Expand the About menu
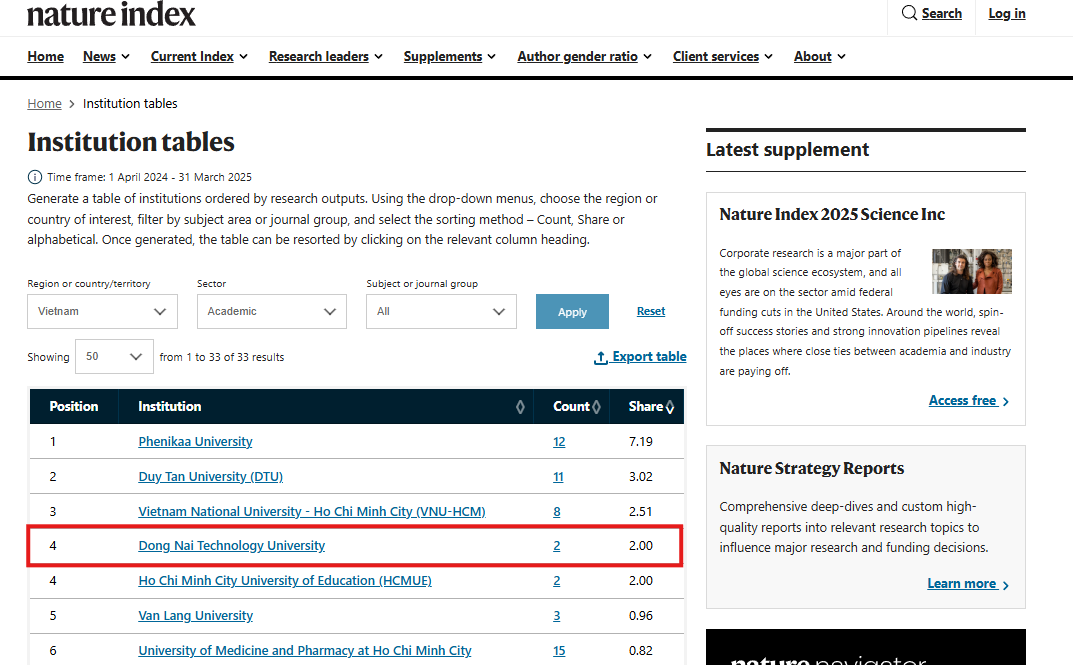This screenshot has height=665, width=1073. 820,57
